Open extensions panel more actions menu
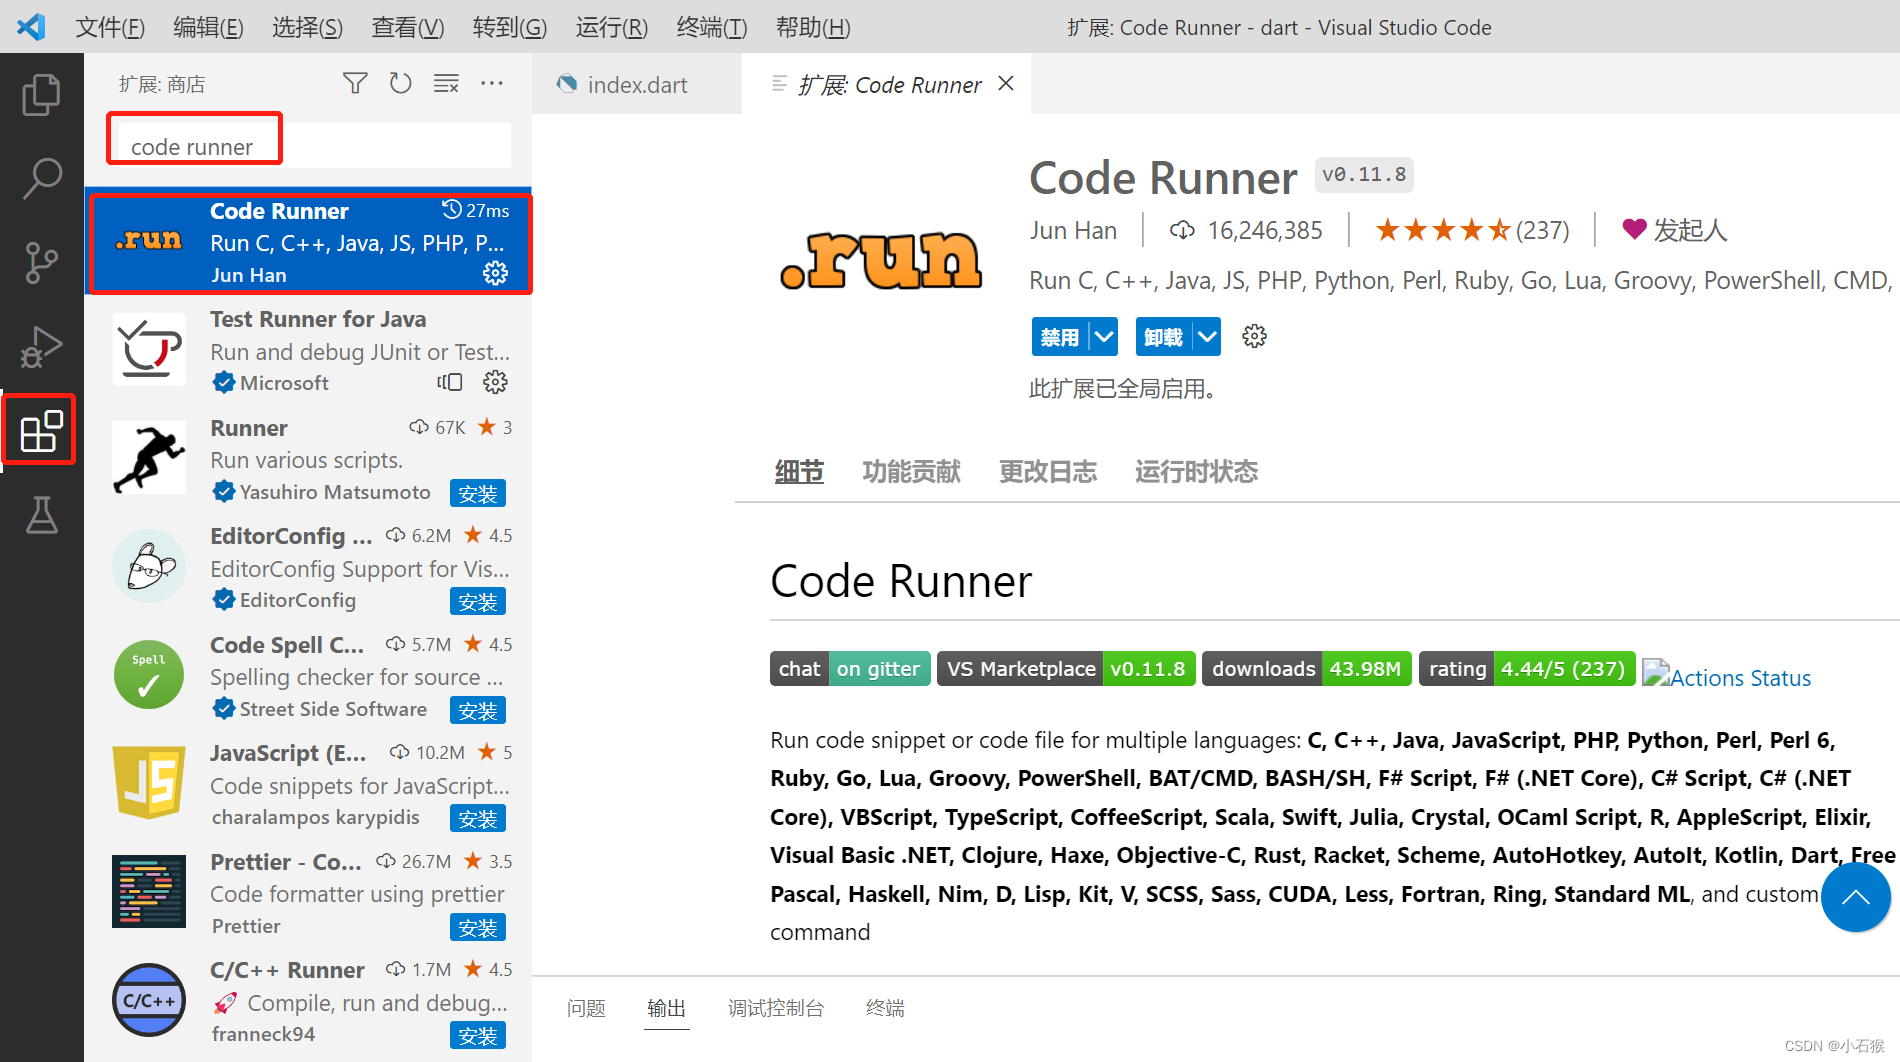Viewport: 1900px width, 1062px height. pos(492,83)
